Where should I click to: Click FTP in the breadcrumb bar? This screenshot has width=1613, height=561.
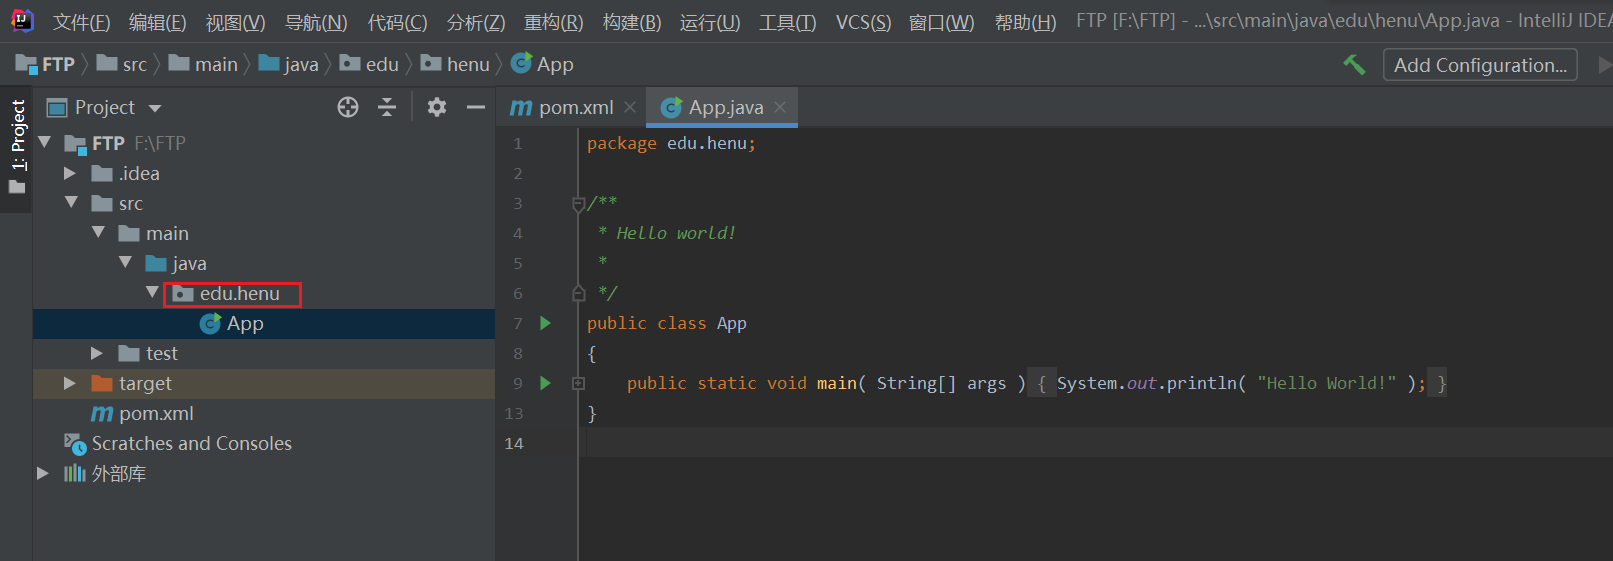[x=46, y=65]
